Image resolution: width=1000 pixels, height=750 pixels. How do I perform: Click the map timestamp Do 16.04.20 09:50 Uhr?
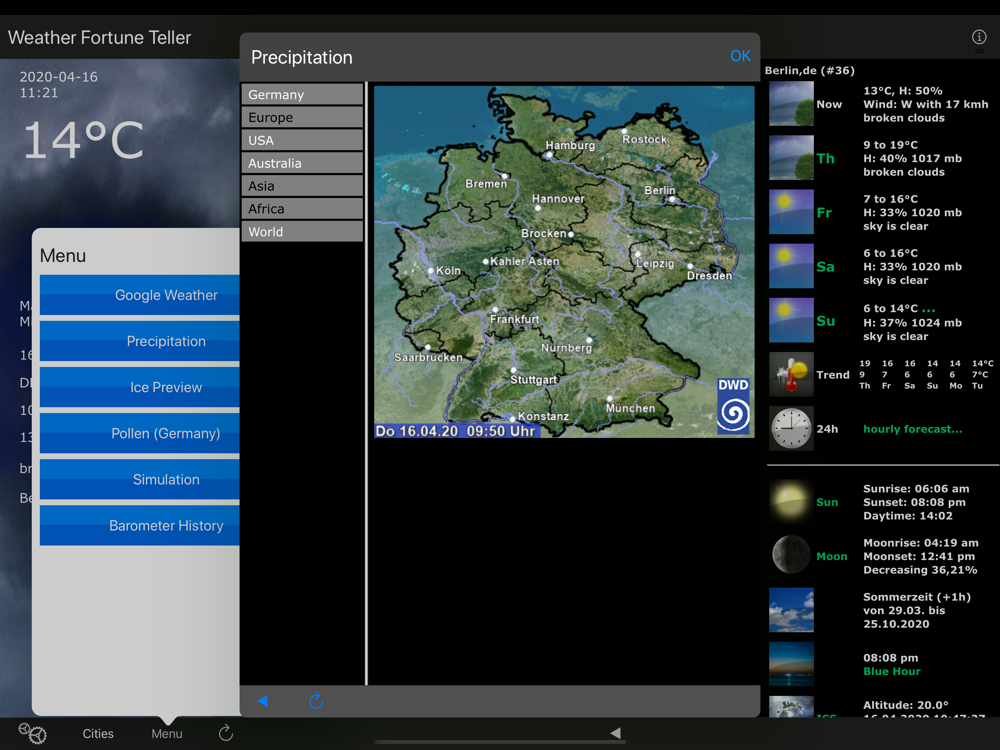[x=455, y=431]
